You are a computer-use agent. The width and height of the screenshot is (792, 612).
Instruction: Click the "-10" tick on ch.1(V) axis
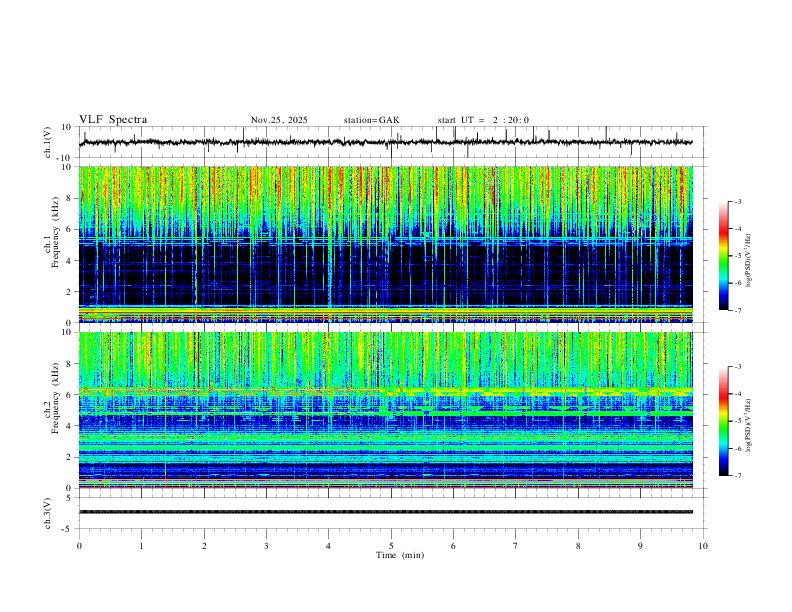65,158
